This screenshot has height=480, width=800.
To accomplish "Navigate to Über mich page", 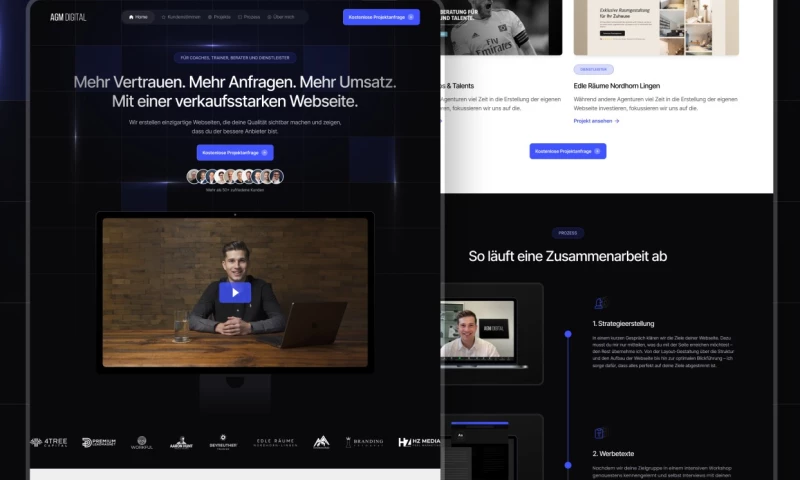I will pos(283,17).
